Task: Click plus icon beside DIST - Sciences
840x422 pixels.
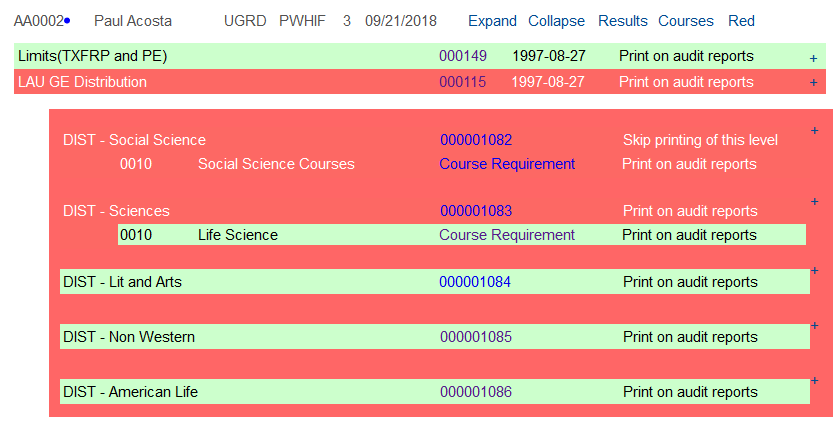Action: [x=814, y=201]
